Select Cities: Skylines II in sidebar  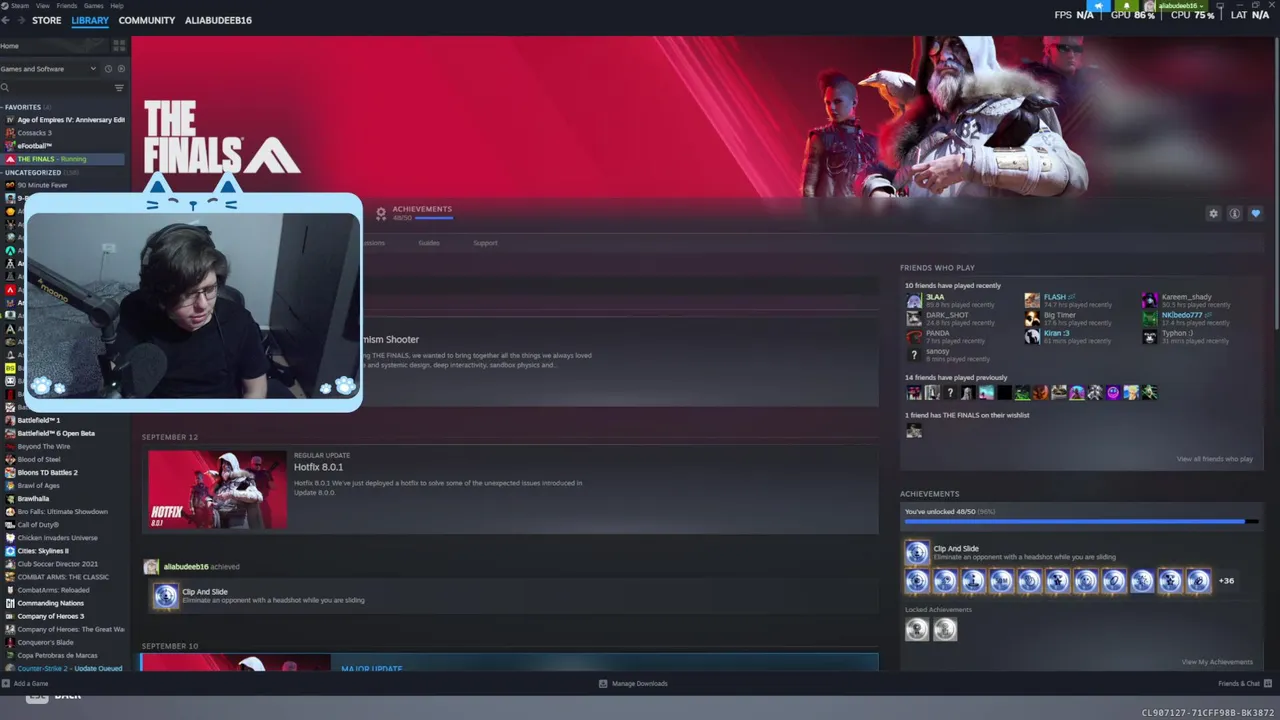(64, 551)
